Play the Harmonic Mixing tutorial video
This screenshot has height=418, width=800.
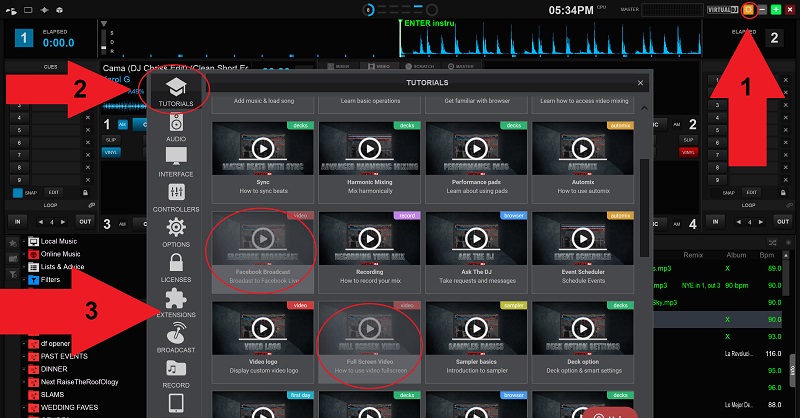[x=369, y=149]
